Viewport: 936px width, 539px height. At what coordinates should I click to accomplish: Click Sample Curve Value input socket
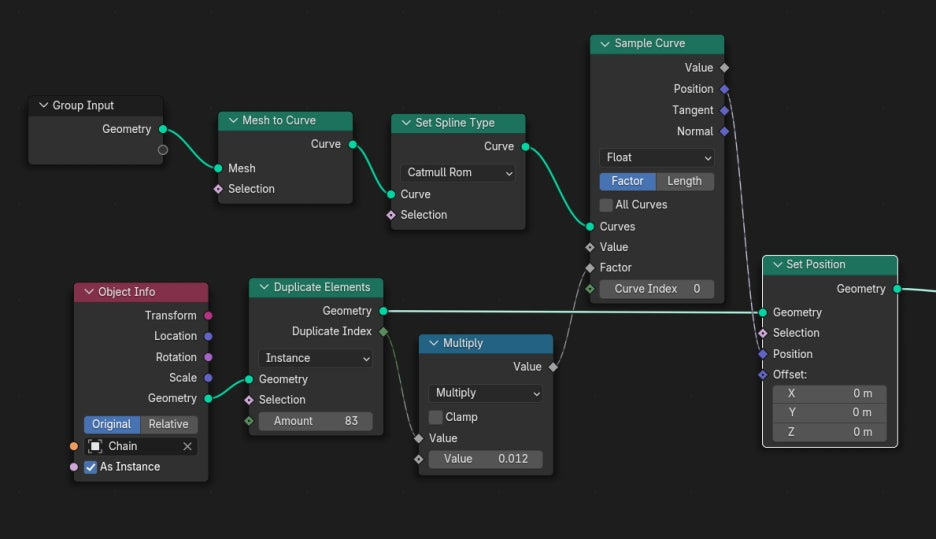[x=590, y=247]
